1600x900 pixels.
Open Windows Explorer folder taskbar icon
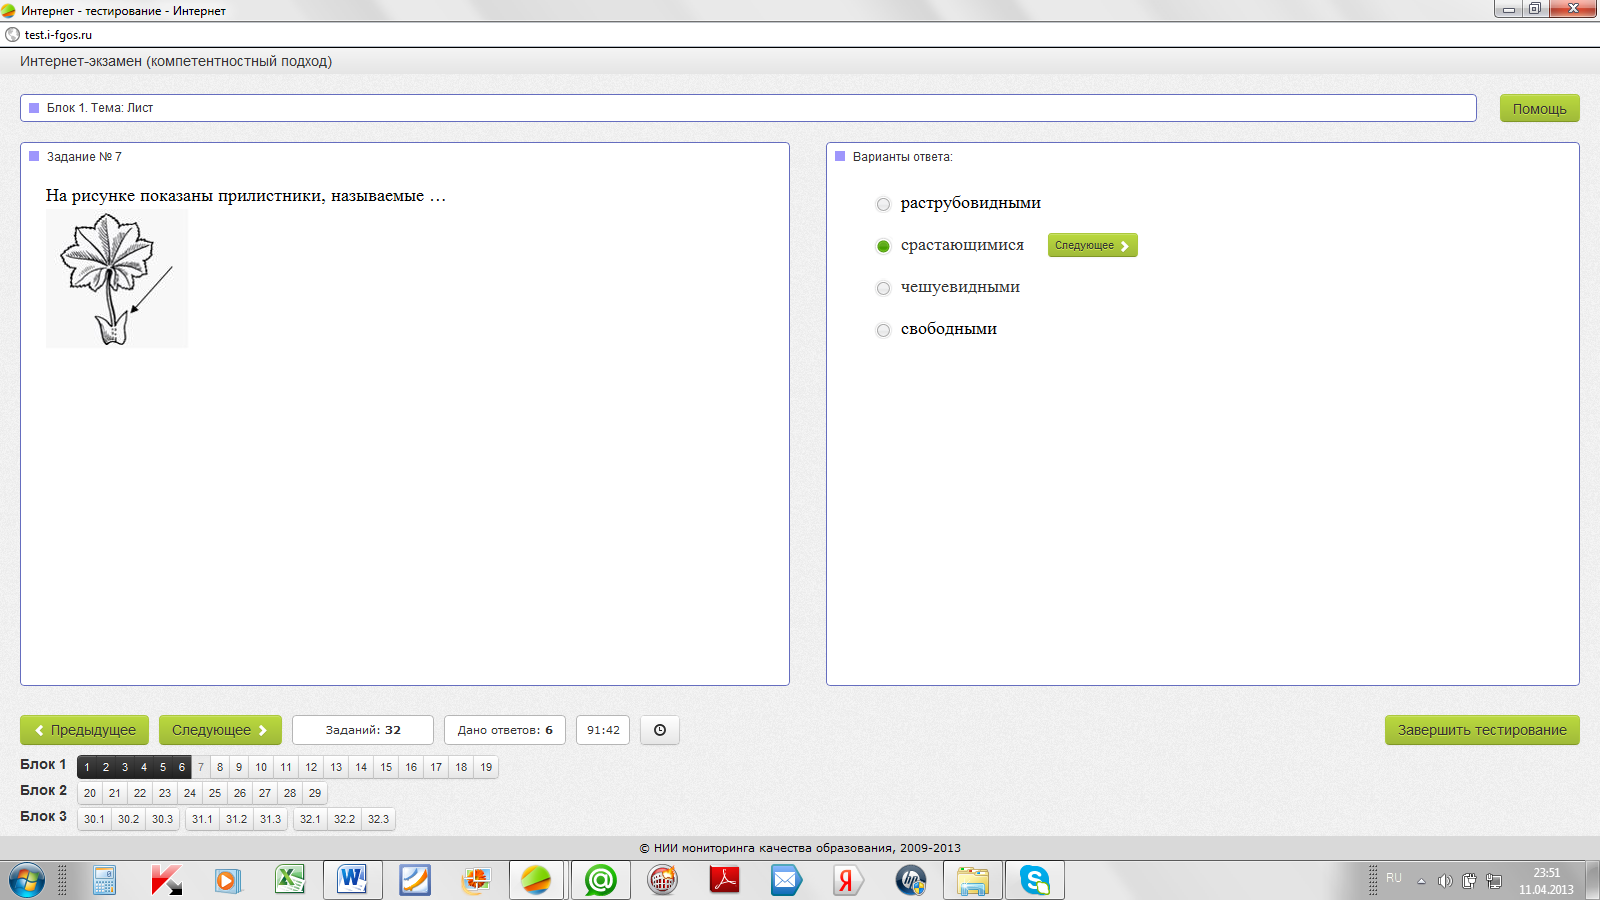coord(973,880)
